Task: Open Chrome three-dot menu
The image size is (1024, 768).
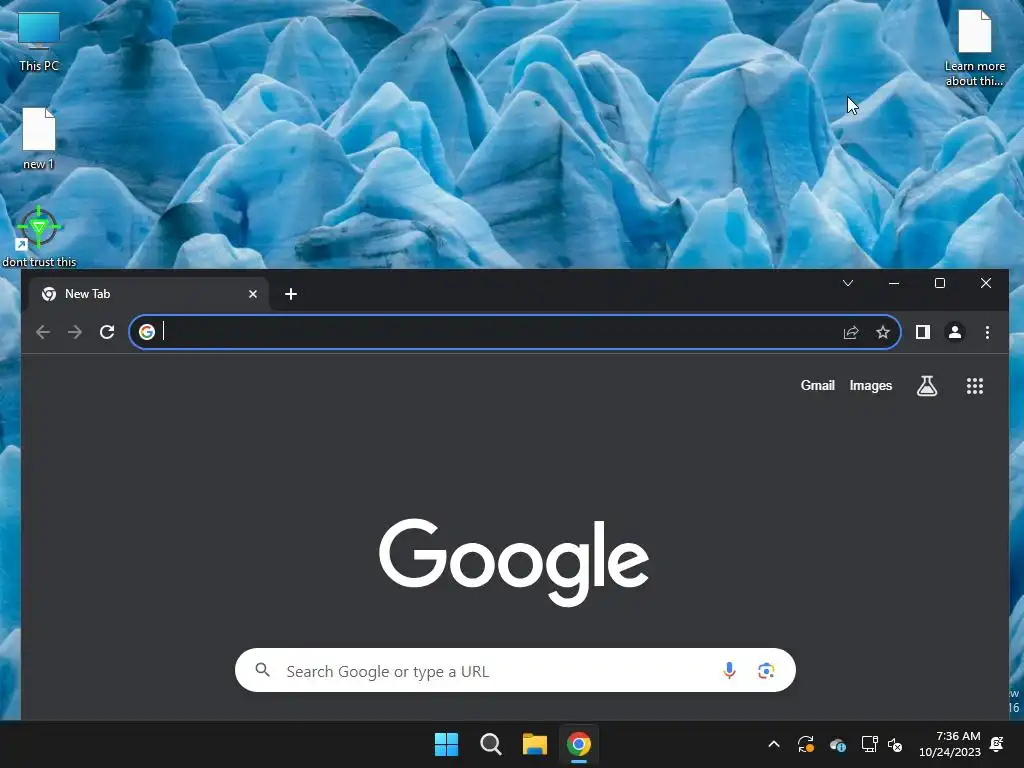Action: click(x=987, y=332)
